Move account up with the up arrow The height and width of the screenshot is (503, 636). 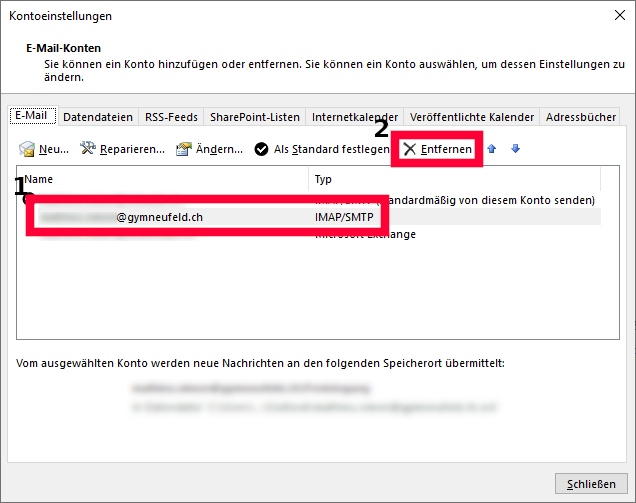(493, 149)
